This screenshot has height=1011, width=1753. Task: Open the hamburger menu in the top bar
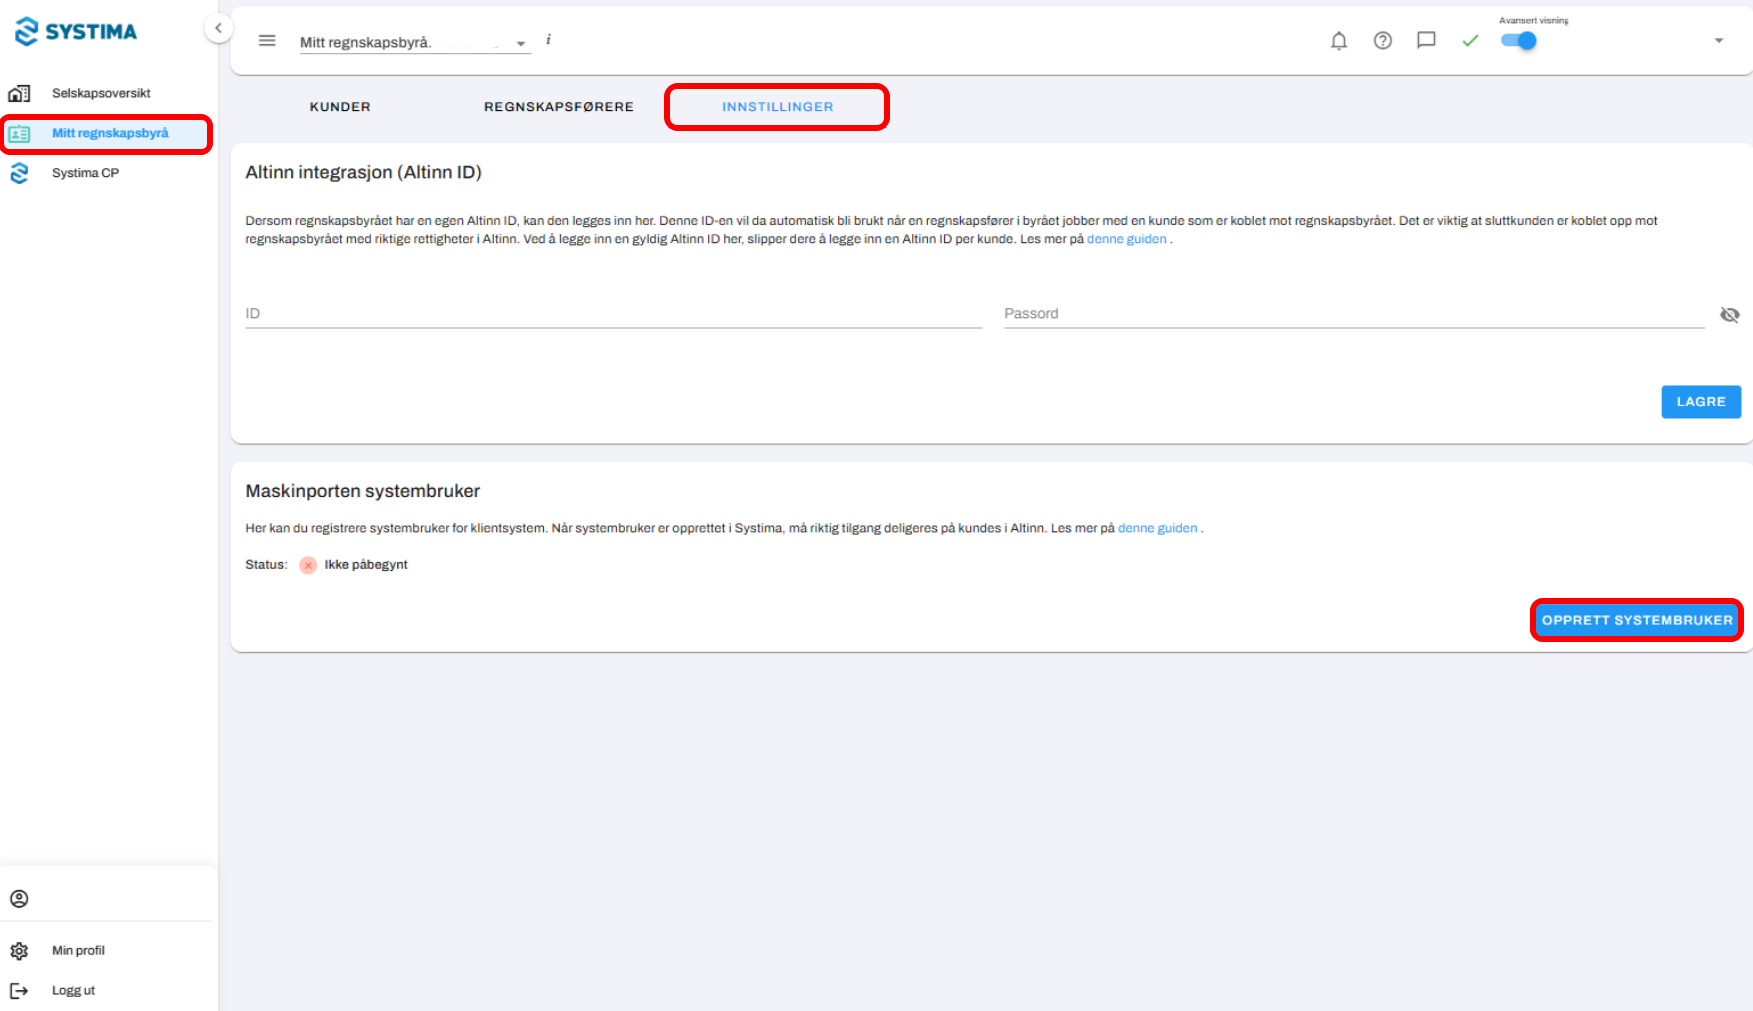tap(267, 41)
